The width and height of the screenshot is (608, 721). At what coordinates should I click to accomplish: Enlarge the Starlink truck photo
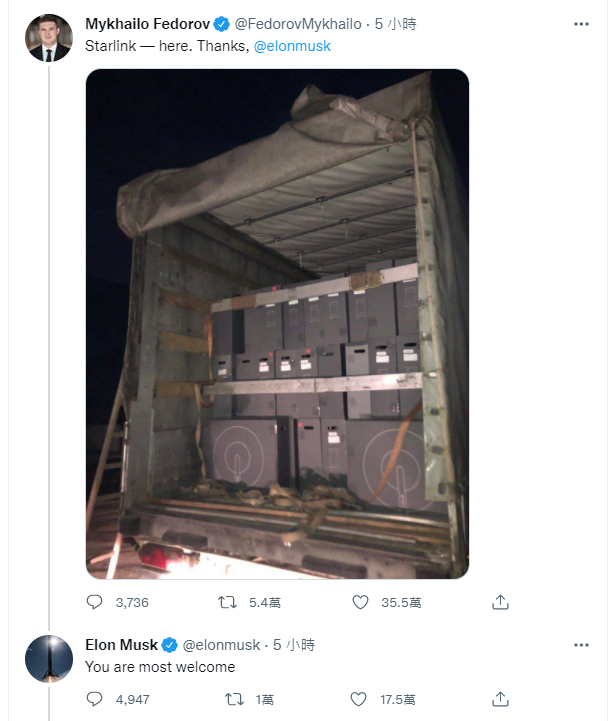277,323
